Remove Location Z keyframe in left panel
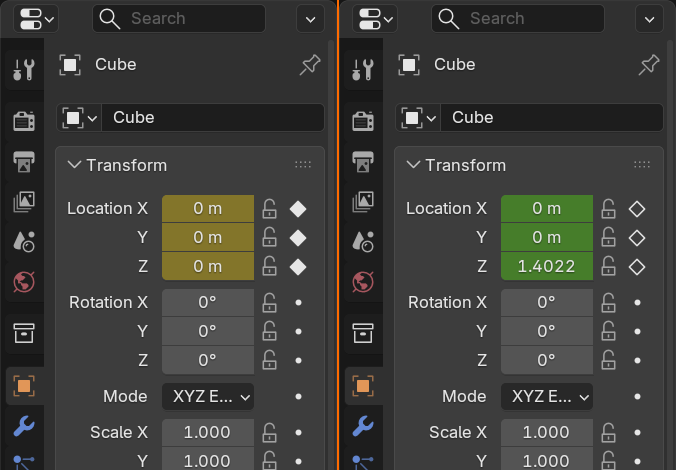 tap(298, 267)
